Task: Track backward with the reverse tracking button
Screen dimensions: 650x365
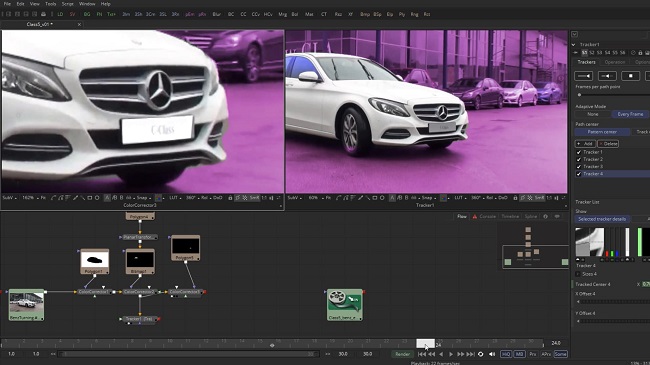Action: point(583,76)
